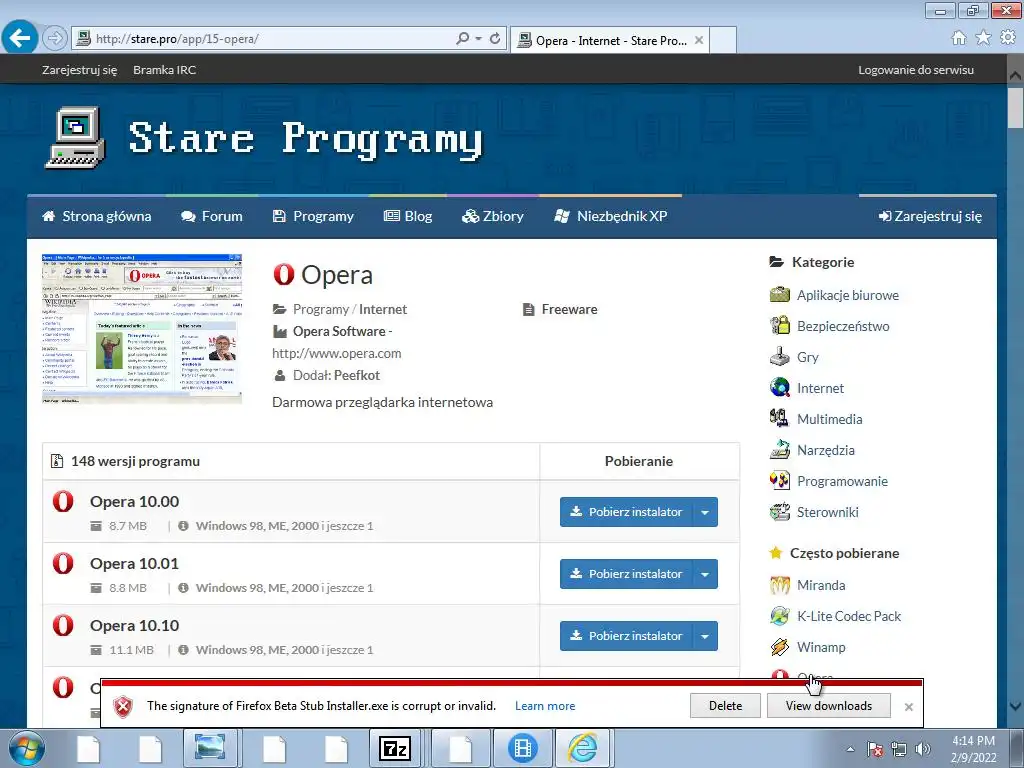Show hidden tray icons arrow
The width and height of the screenshot is (1024, 768).
[850, 749]
